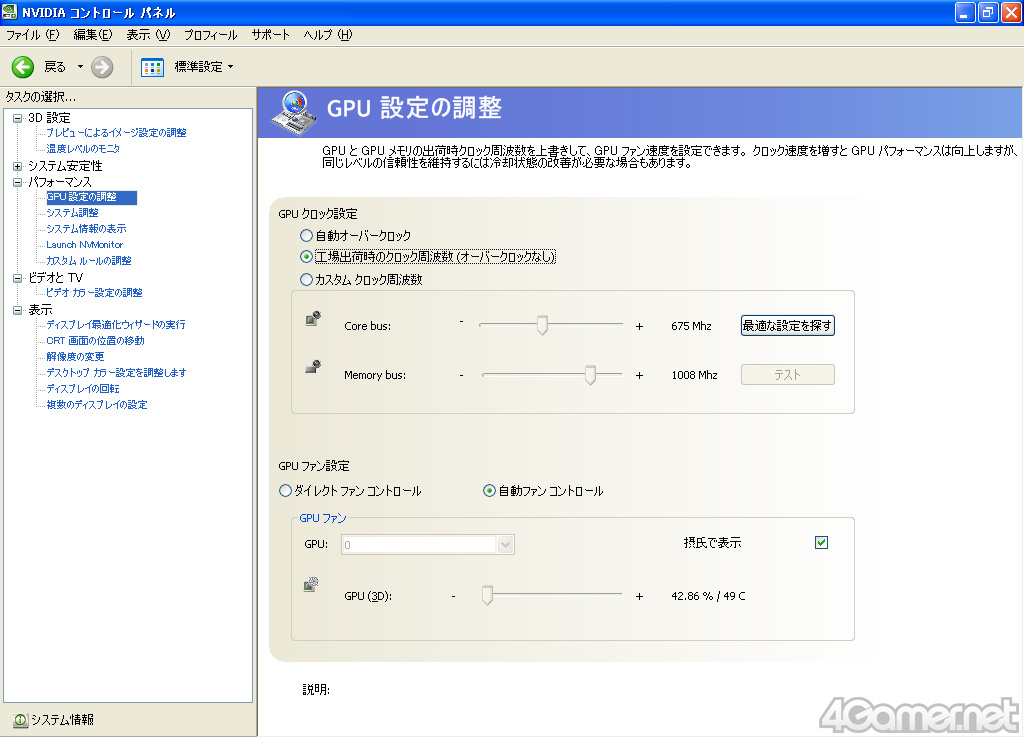Open 温度レベルのモニタ tree link
The width and height of the screenshot is (1024, 738).
click(83, 149)
